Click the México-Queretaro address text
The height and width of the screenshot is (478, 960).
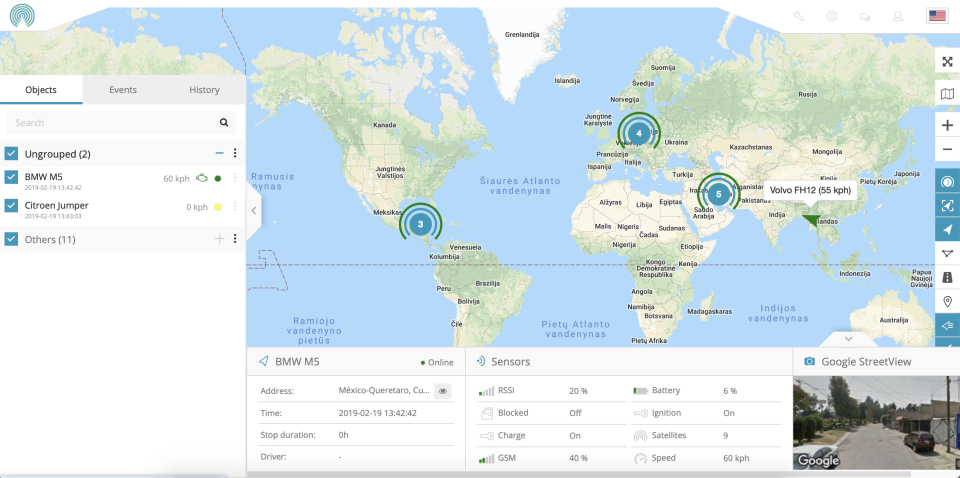(384, 390)
